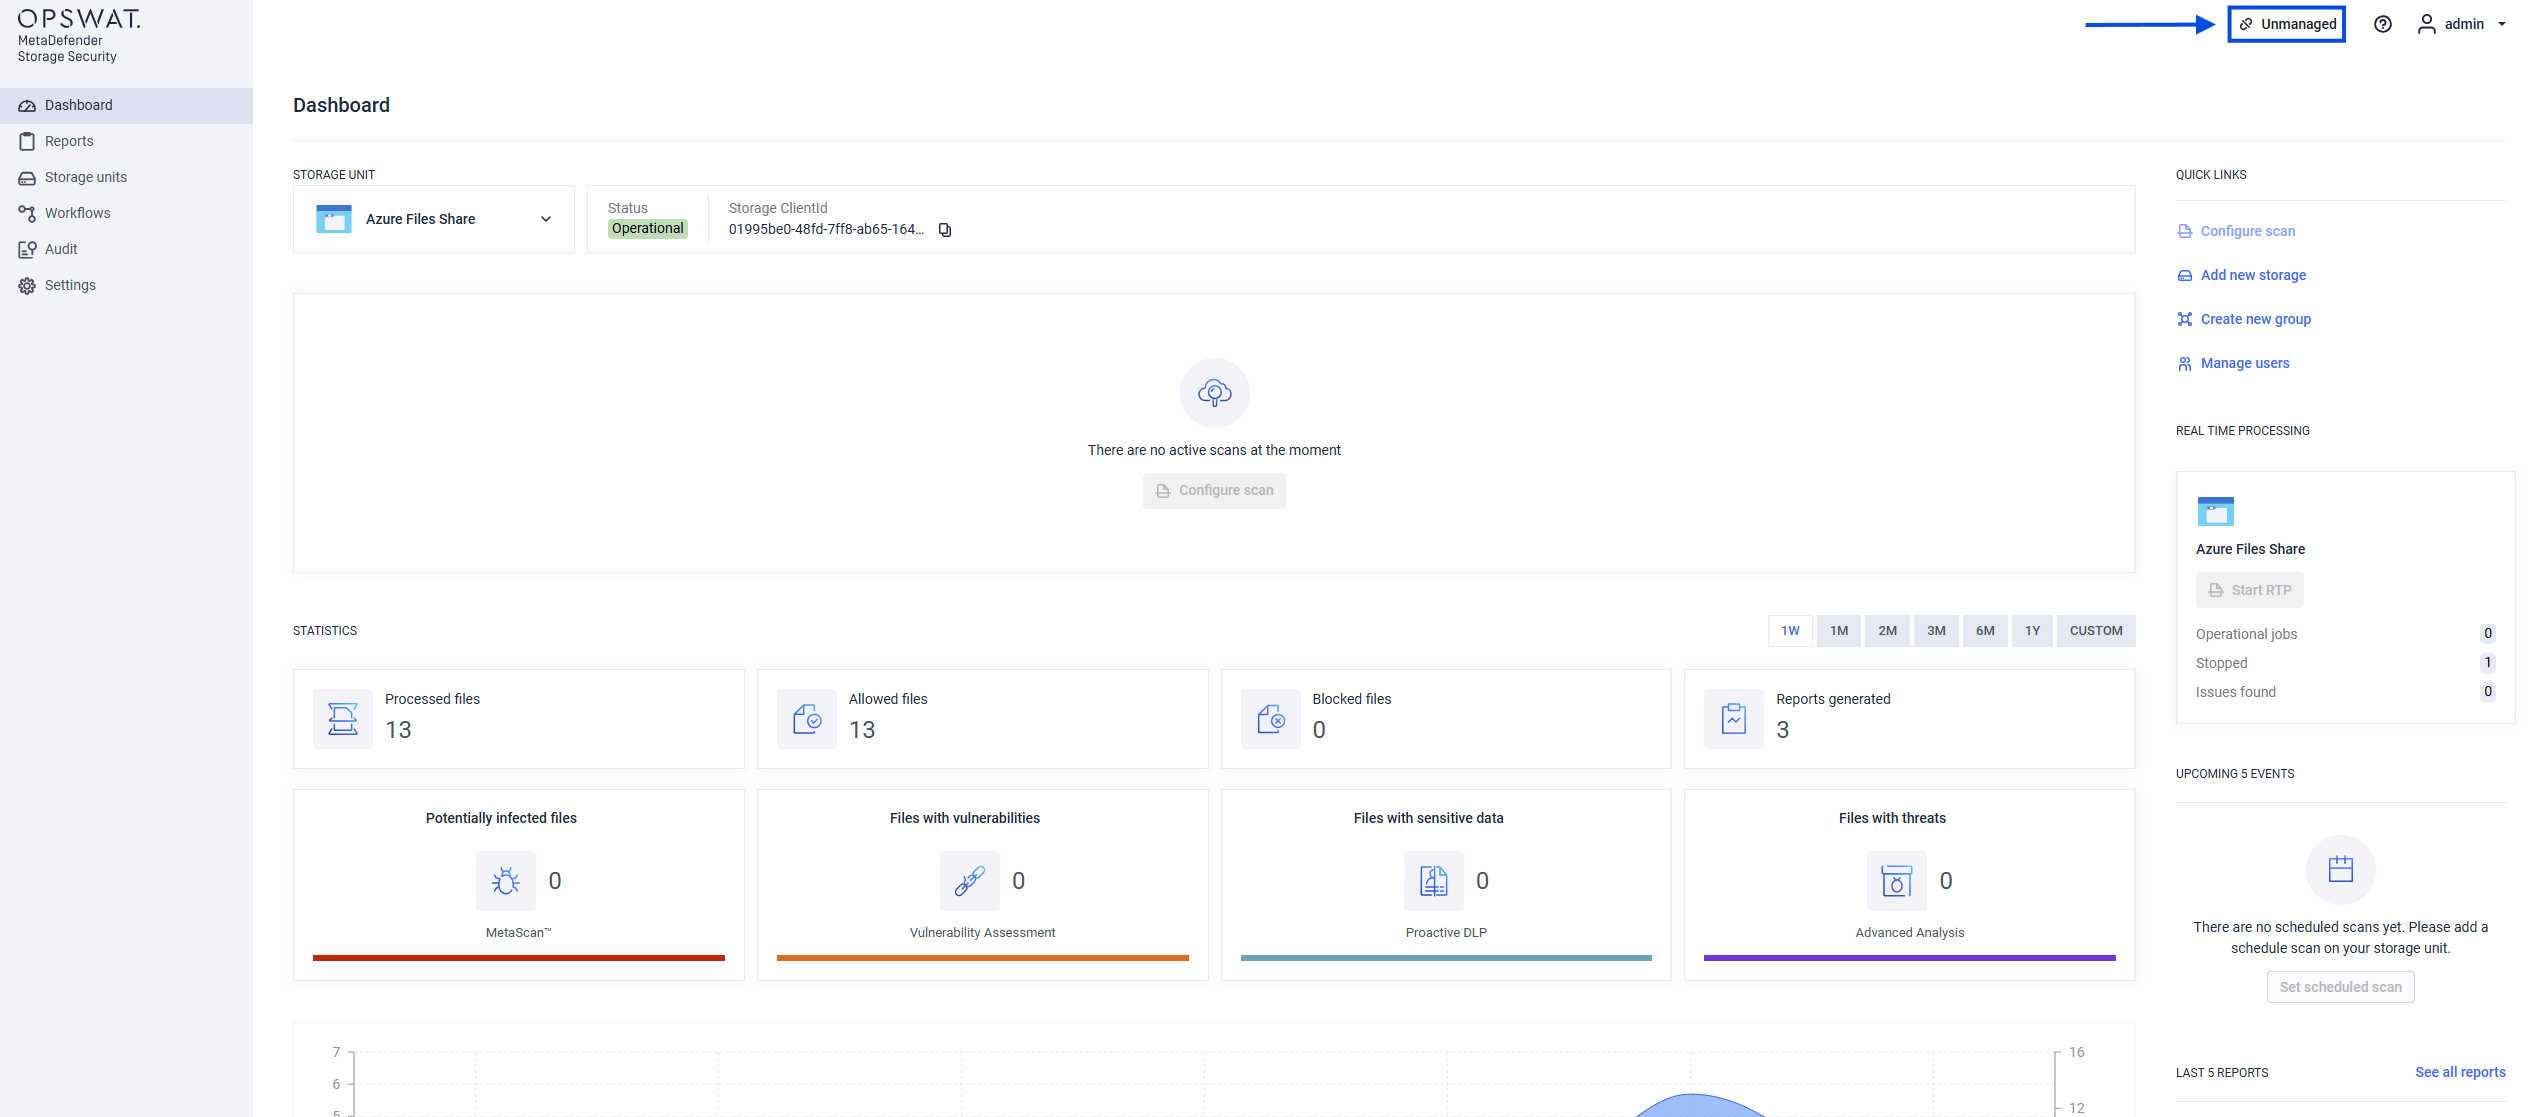The image size is (2536, 1117).
Task: Click the purple Advanced Analysis bar
Action: [1909, 958]
